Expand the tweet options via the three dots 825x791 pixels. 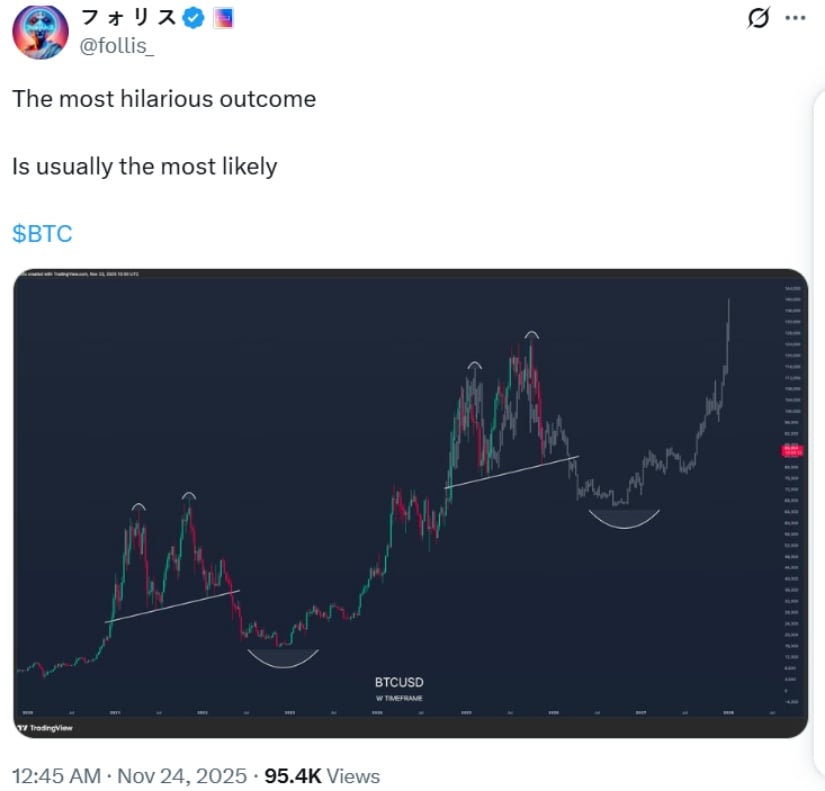click(x=797, y=17)
